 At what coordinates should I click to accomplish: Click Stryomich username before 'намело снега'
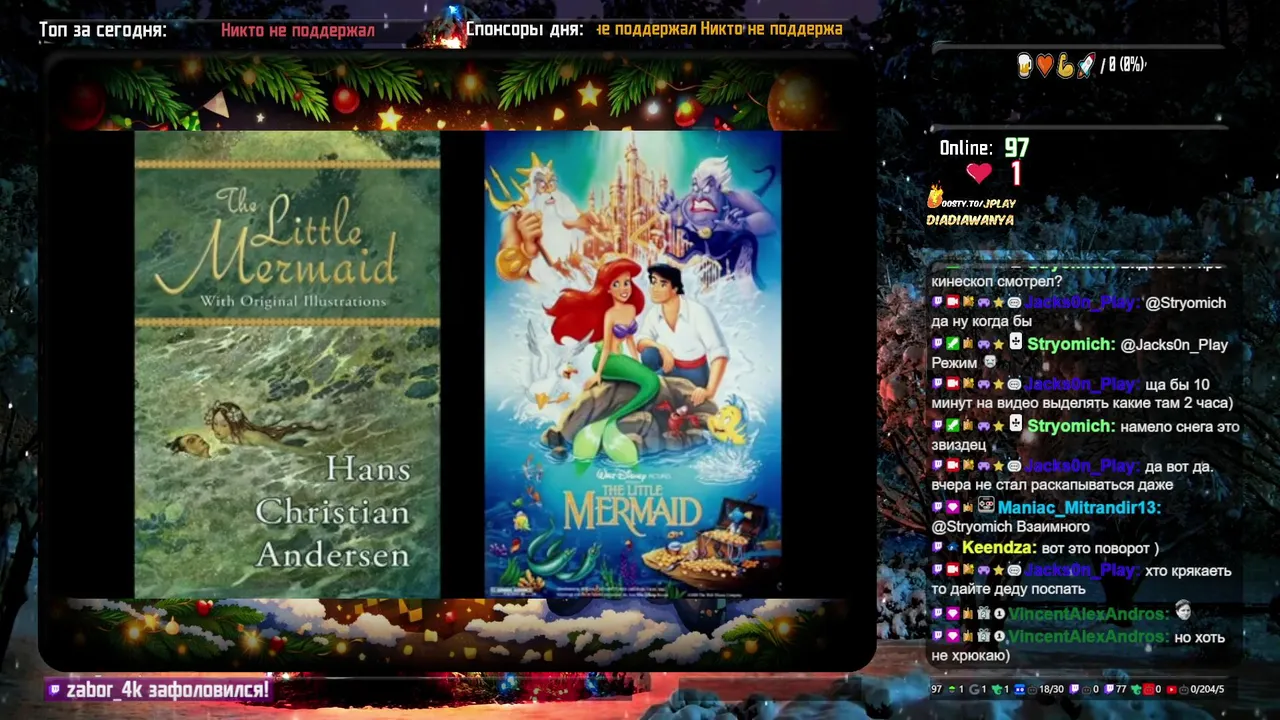(1070, 426)
